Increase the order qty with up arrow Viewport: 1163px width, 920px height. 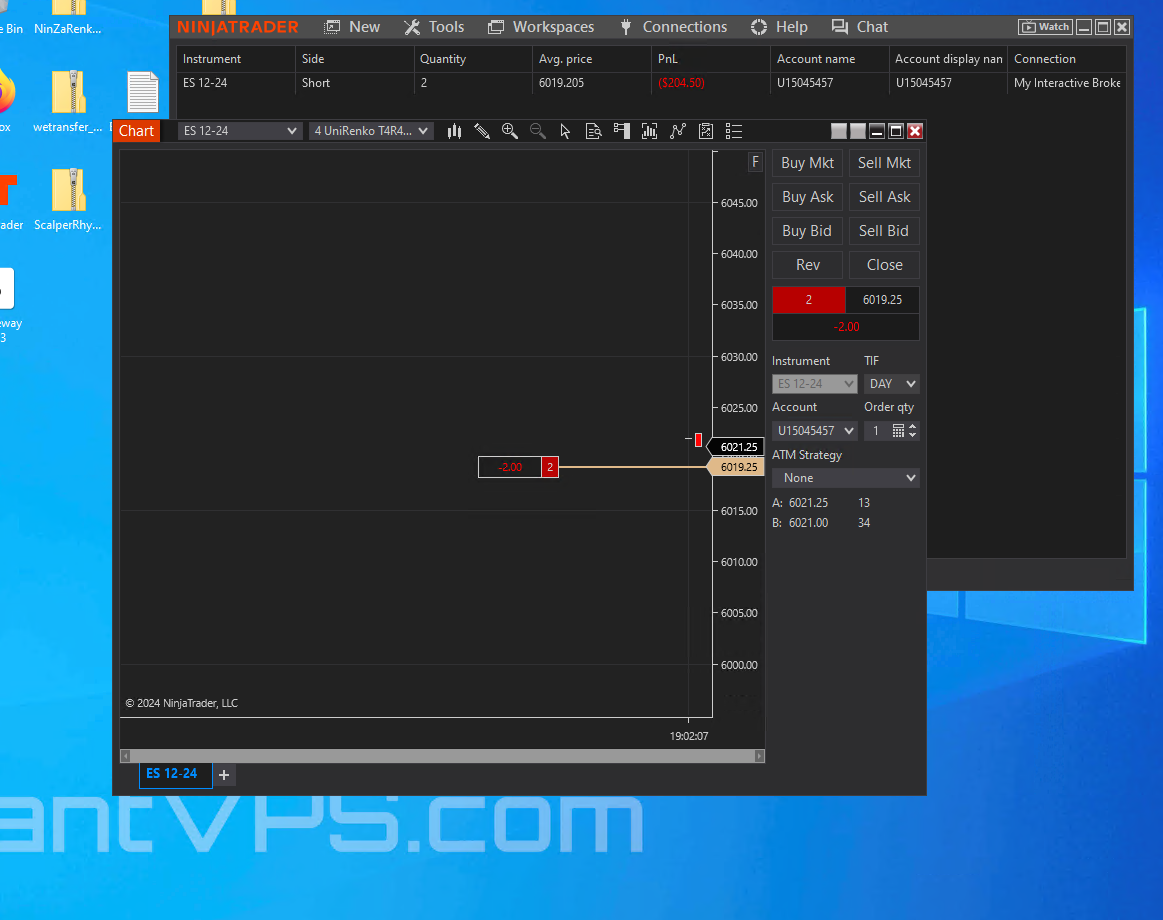(x=912, y=427)
